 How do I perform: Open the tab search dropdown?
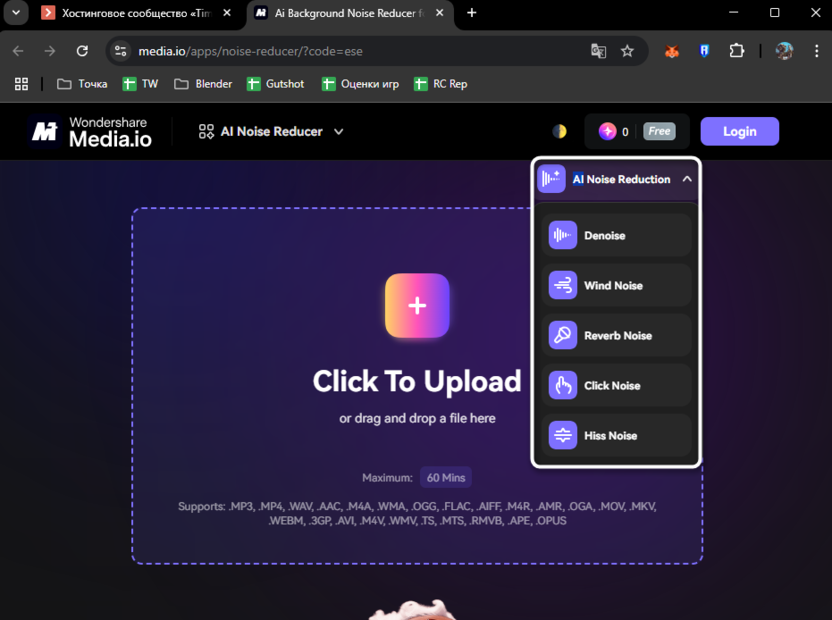point(16,13)
